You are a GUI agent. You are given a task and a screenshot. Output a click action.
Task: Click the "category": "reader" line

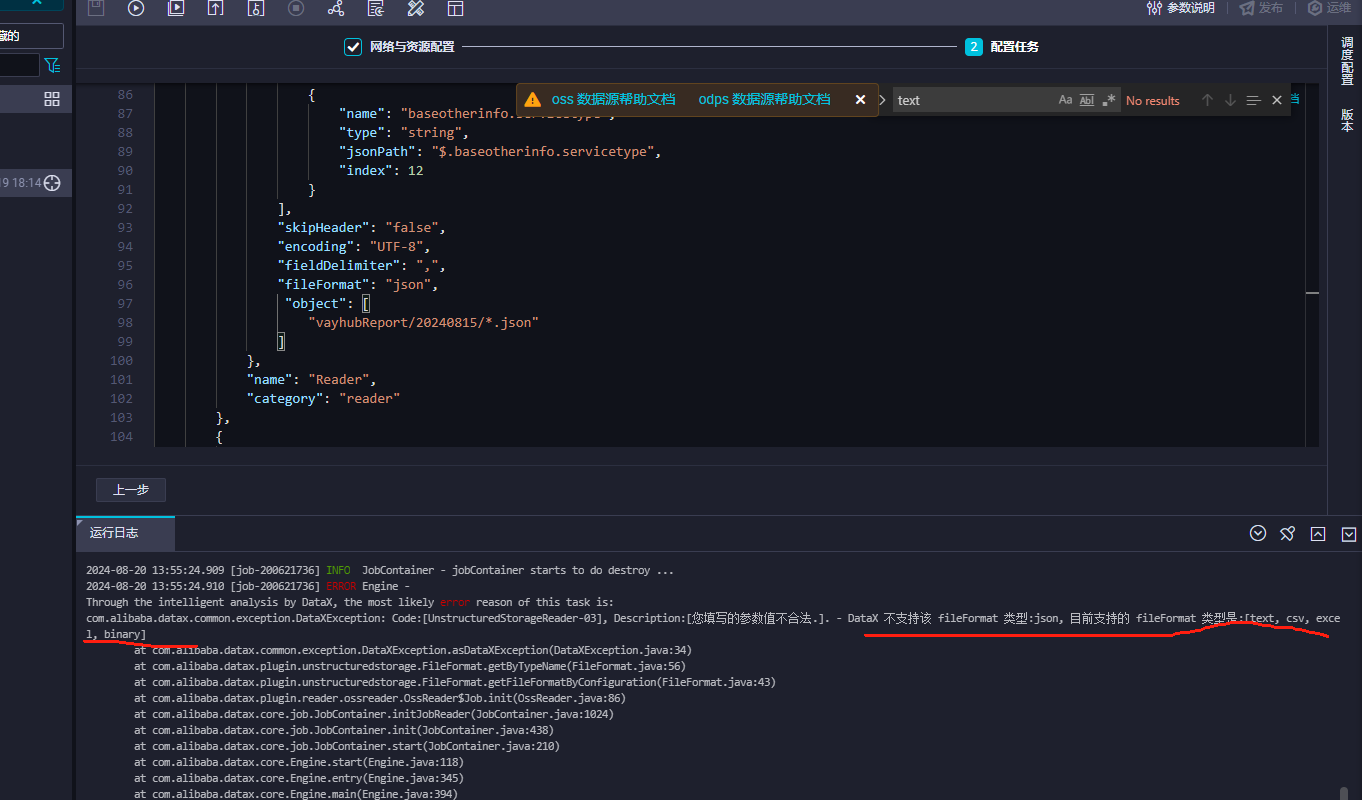pyautogui.click(x=323, y=399)
